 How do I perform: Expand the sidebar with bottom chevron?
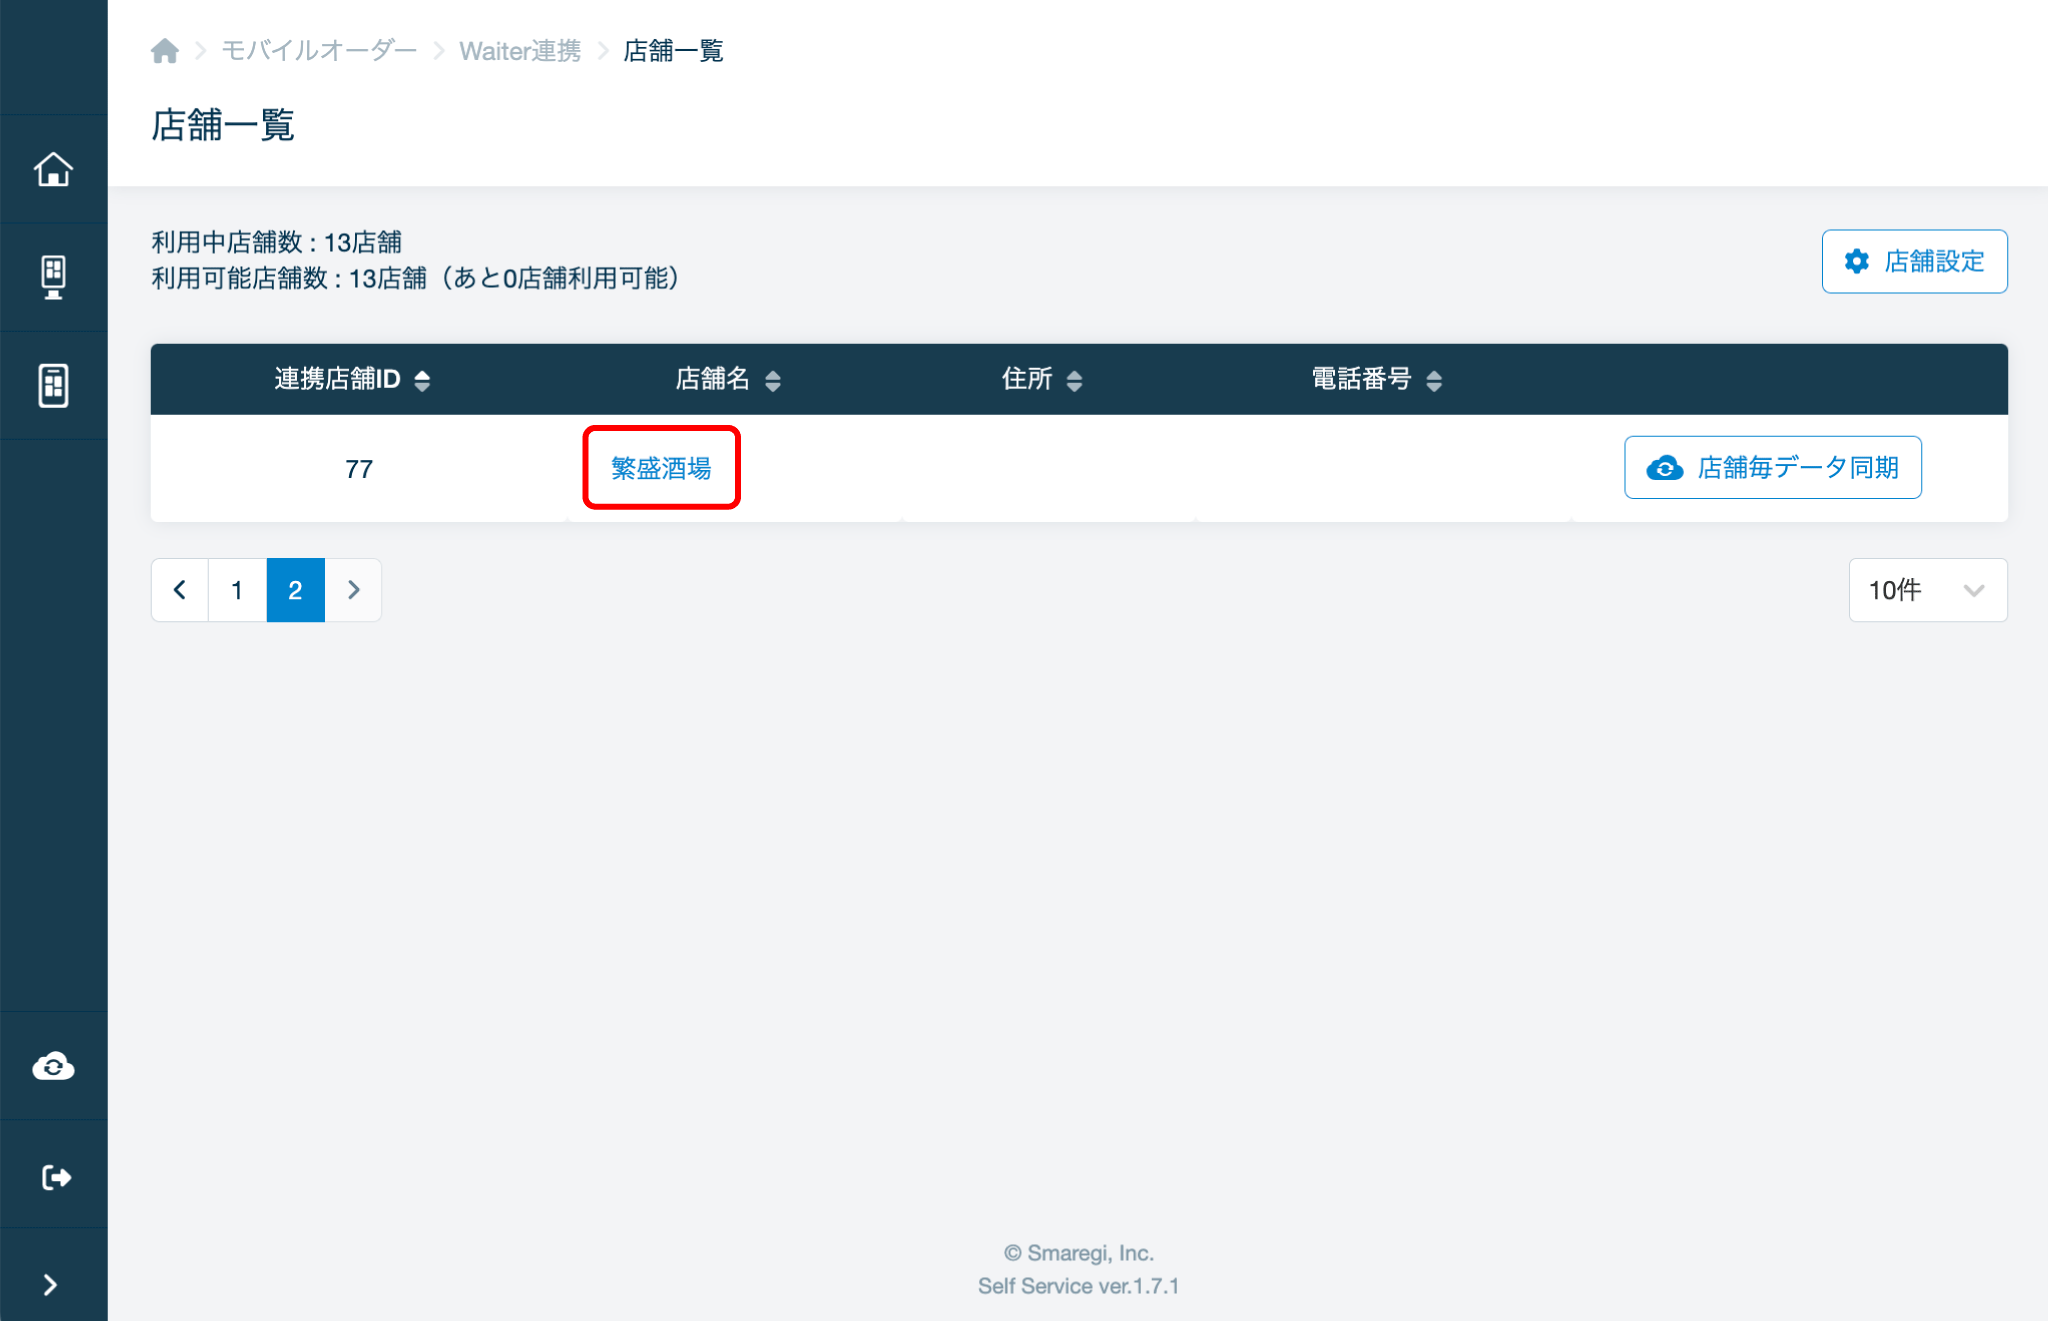51,1284
